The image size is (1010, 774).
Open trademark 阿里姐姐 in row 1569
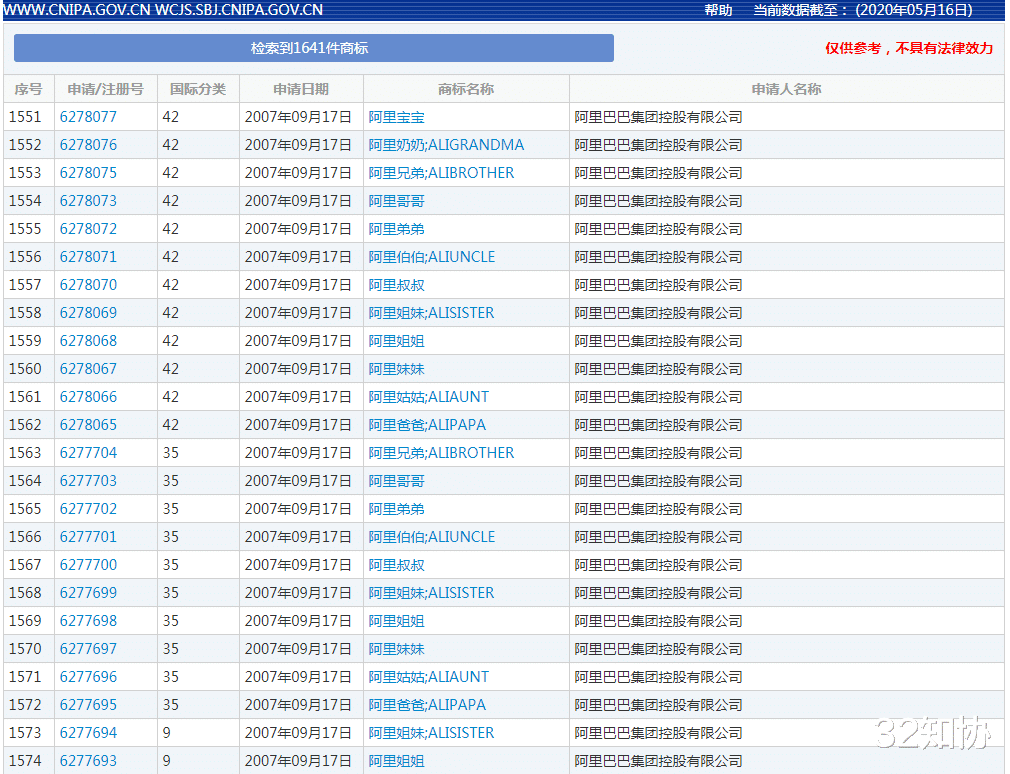pos(396,621)
